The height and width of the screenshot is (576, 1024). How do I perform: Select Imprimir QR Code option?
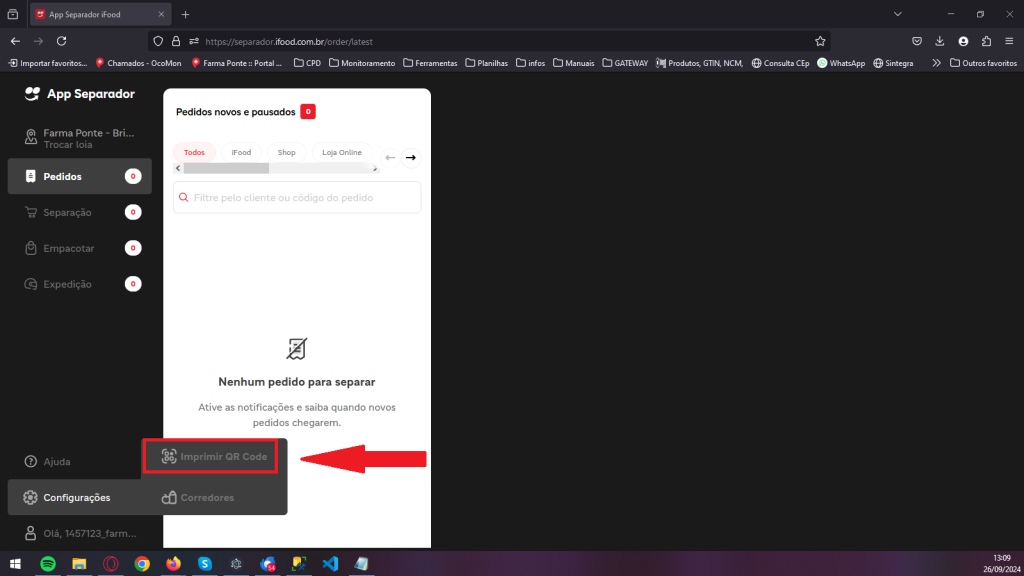214,456
